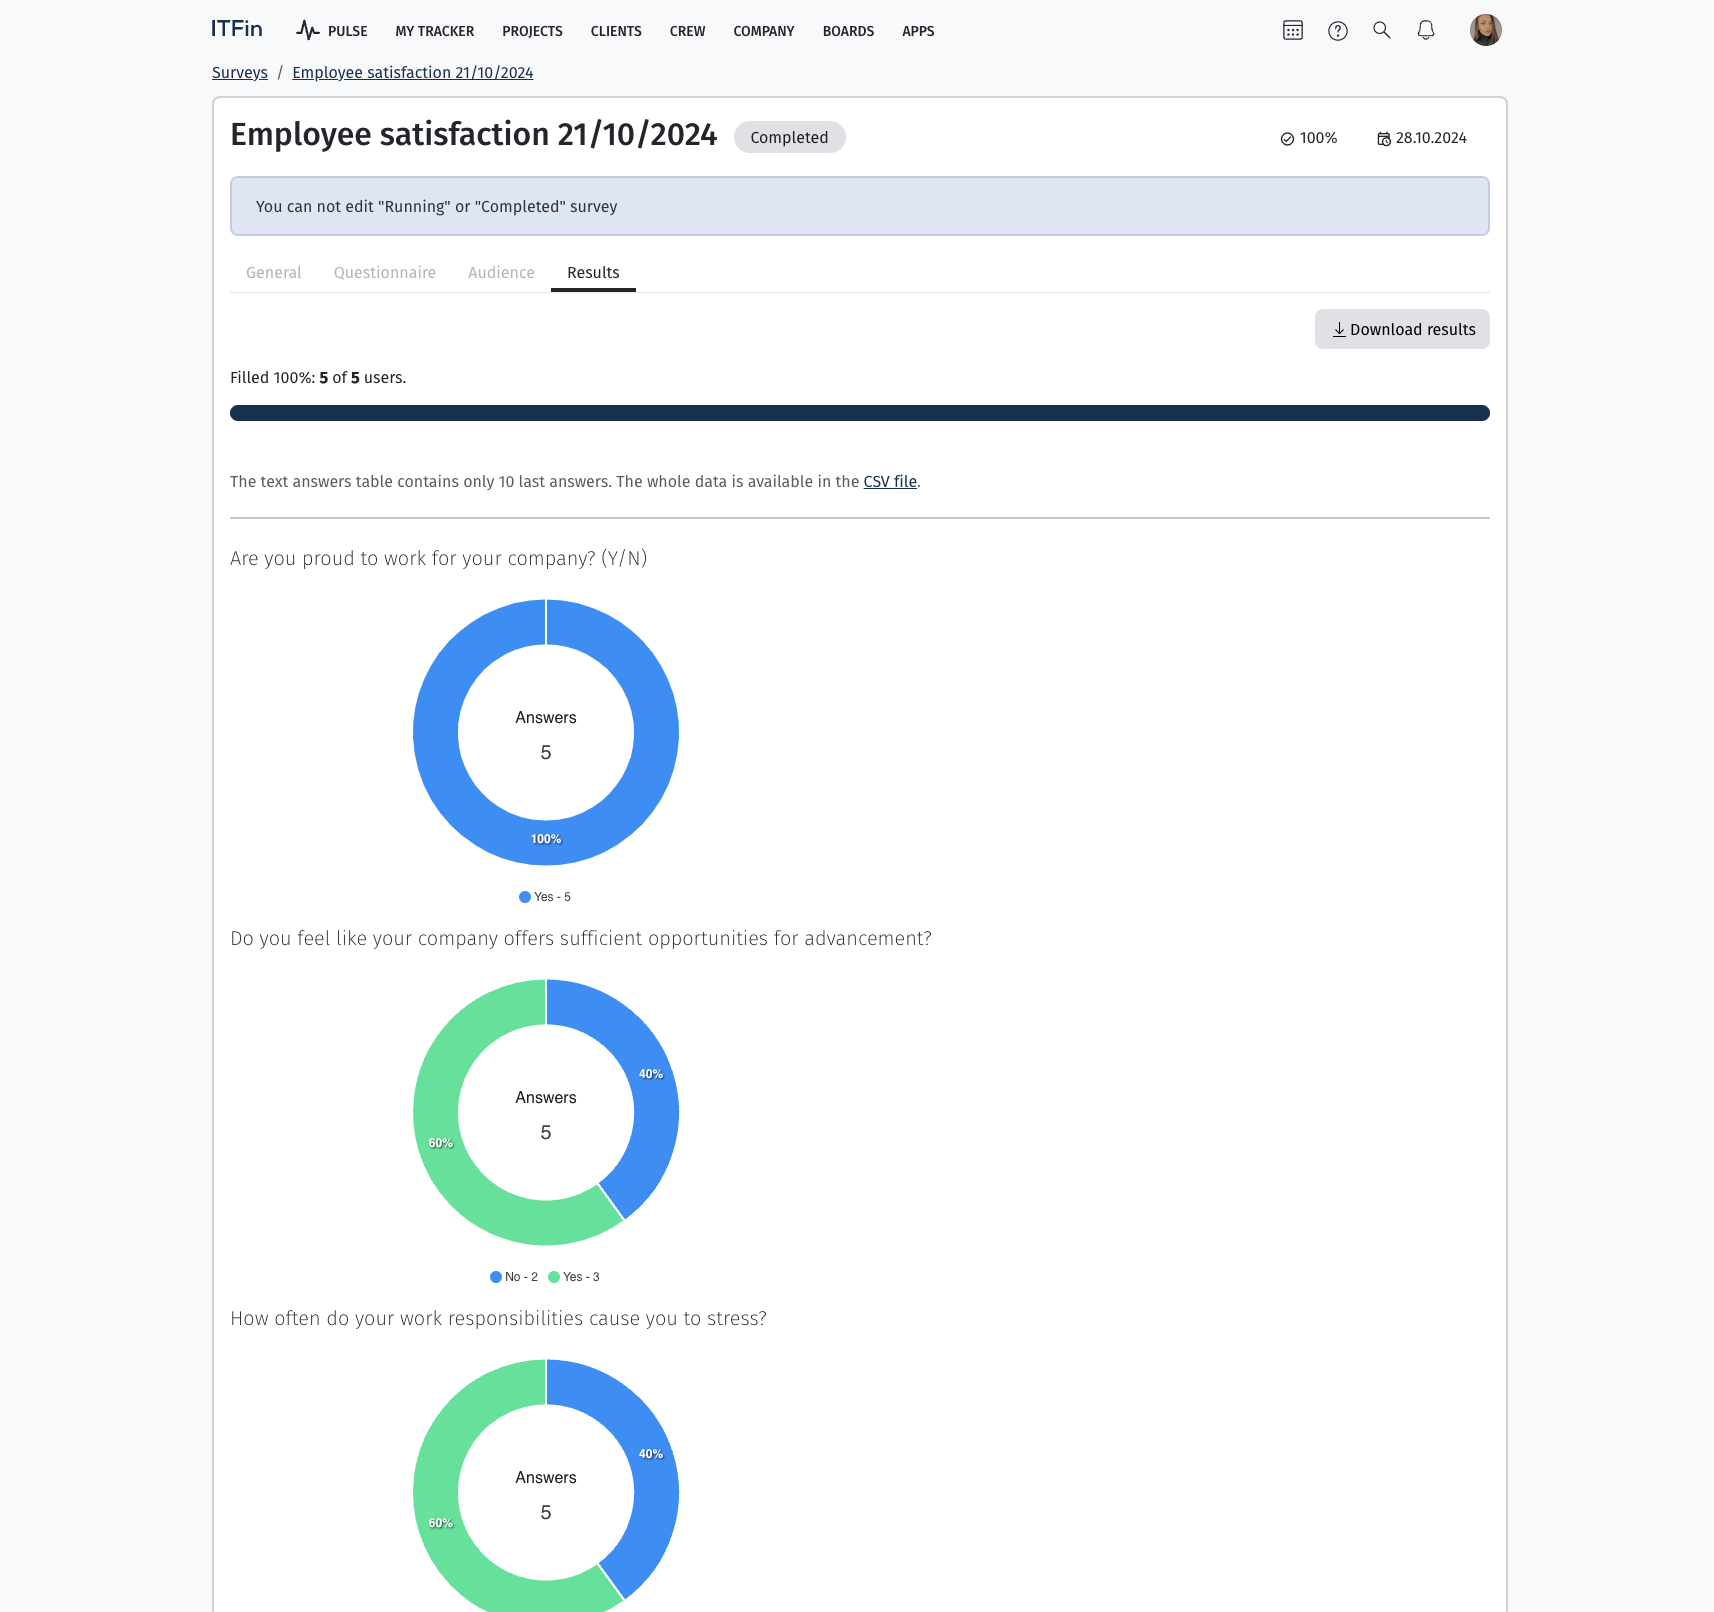Open Projects menu

click(x=532, y=31)
